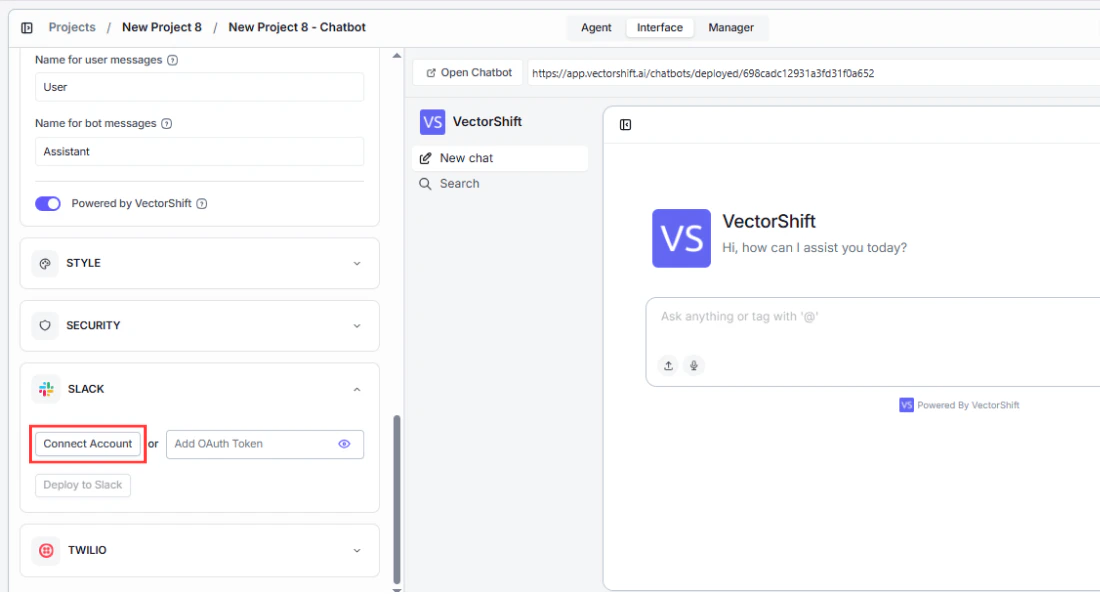Click the Style palette icon
The height and width of the screenshot is (600, 1100).
45,264
